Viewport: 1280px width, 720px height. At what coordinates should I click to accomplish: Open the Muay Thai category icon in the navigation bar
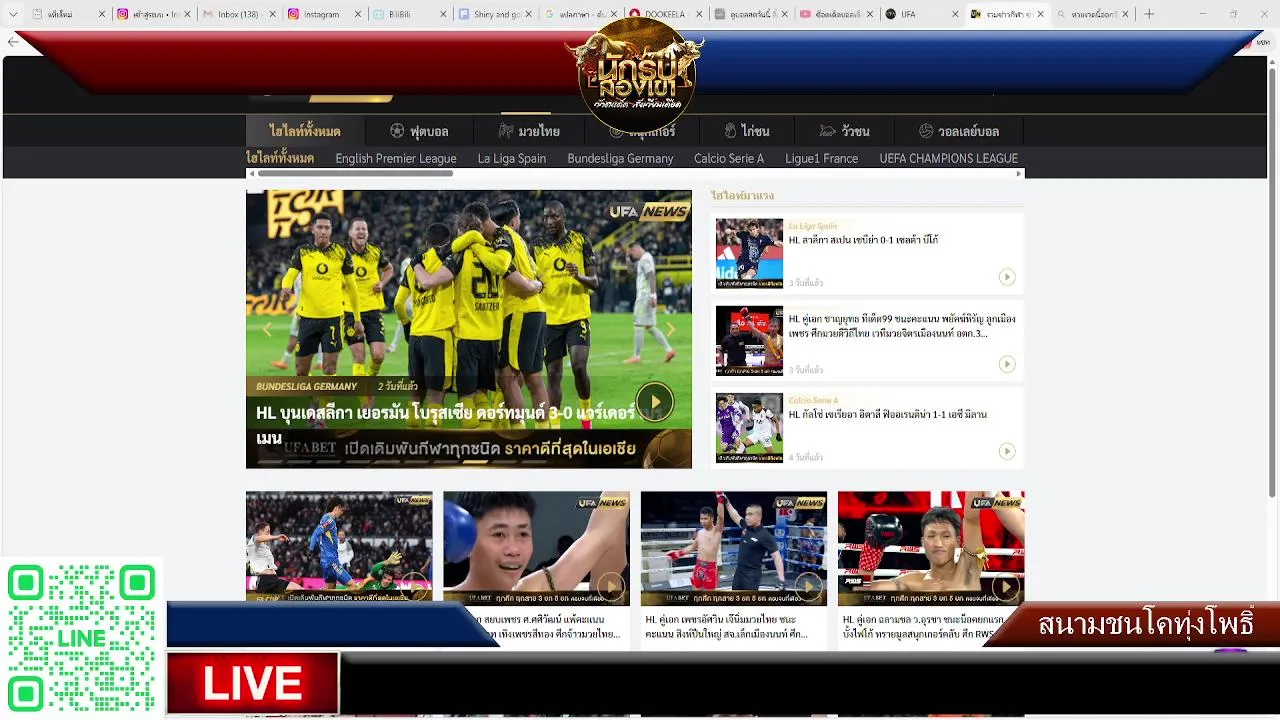pyautogui.click(x=506, y=131)
